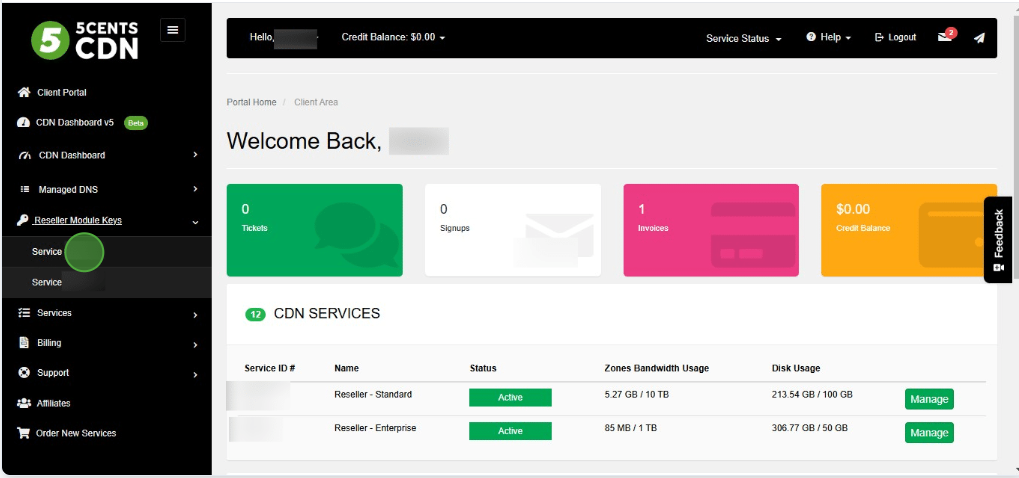
Task: Click the Zones Bandwidth Usage column header
Action: pyautogui.click(x=656, y=368)
